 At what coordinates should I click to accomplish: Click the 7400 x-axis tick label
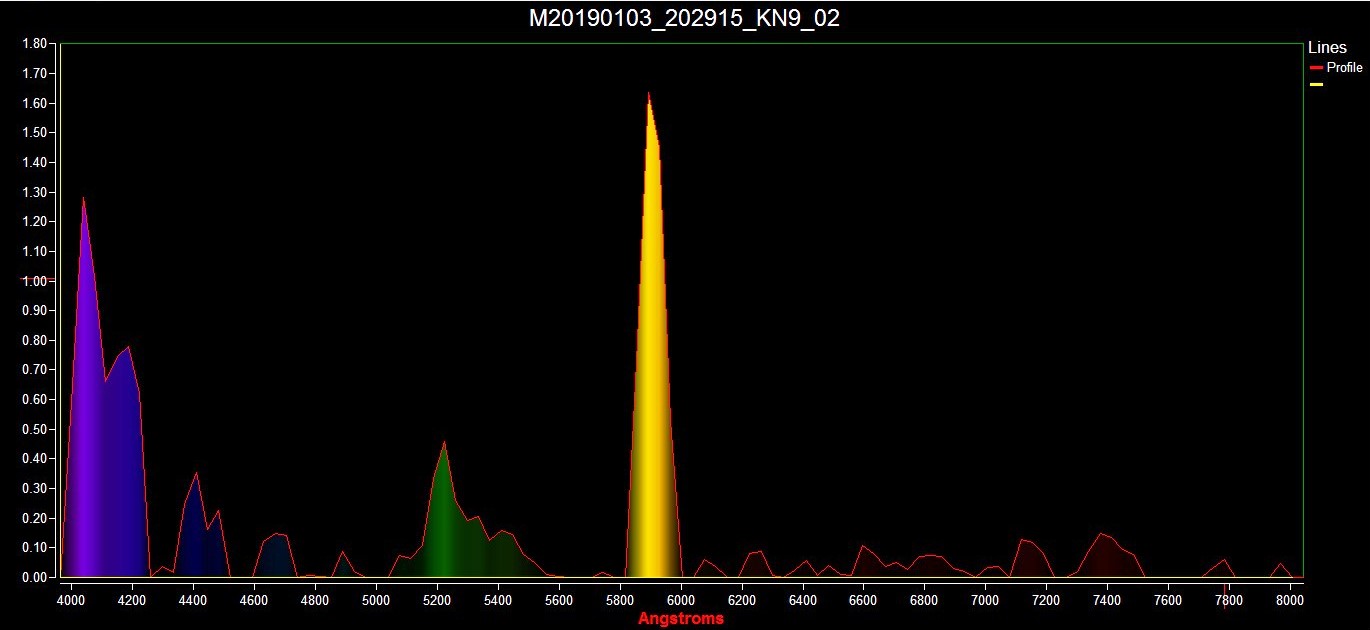point(1107,601)
